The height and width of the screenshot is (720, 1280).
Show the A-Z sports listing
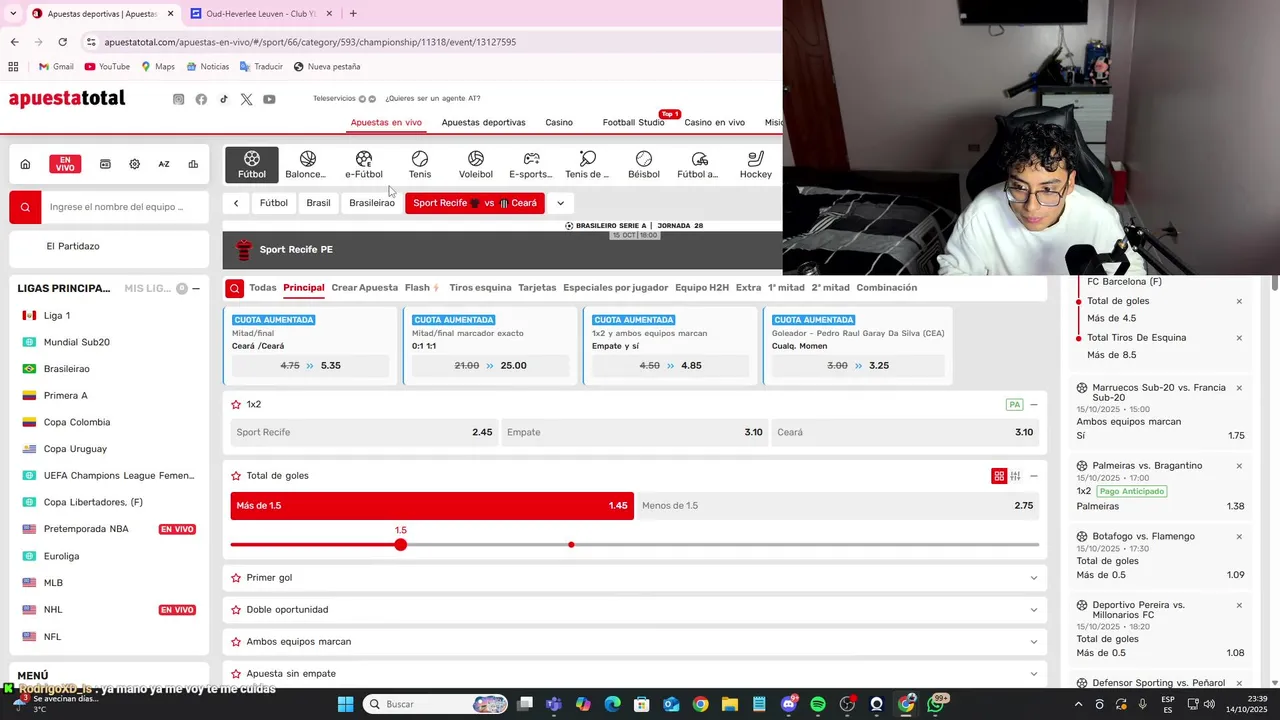[x=164, y=164]
